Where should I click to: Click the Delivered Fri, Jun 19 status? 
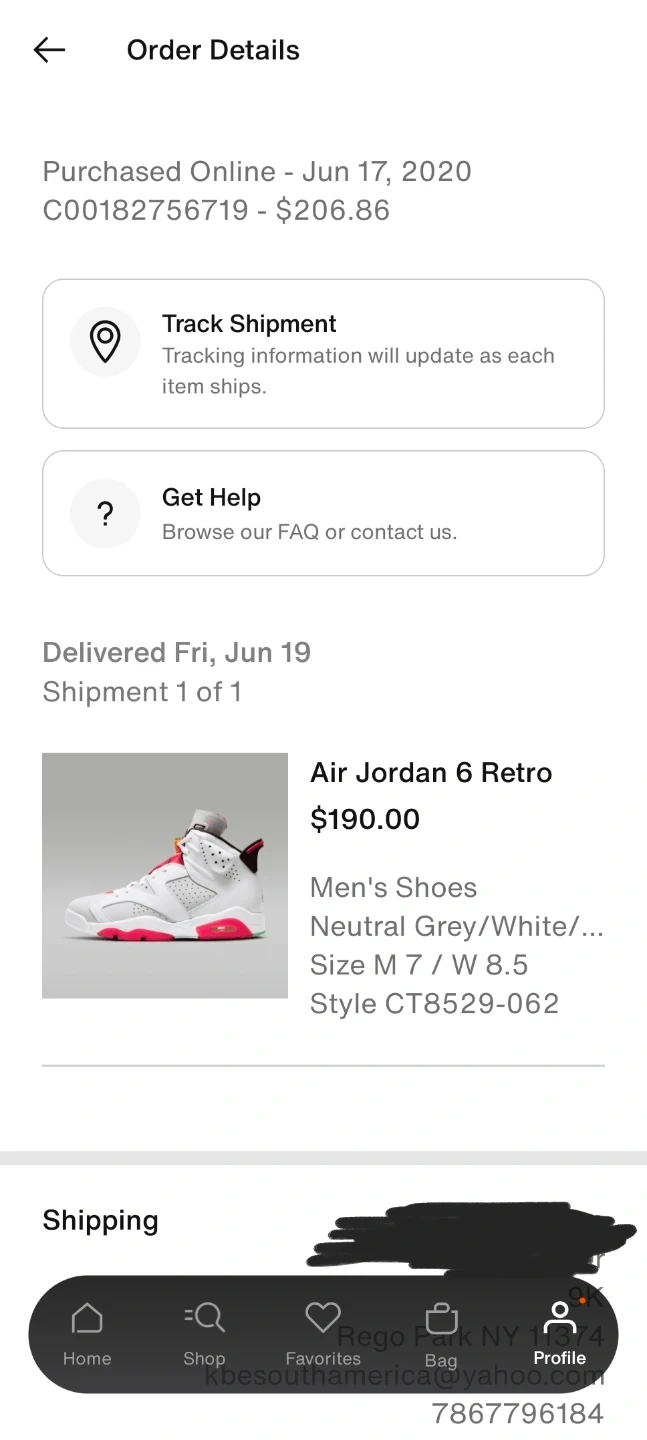click(x=176, y=653)
